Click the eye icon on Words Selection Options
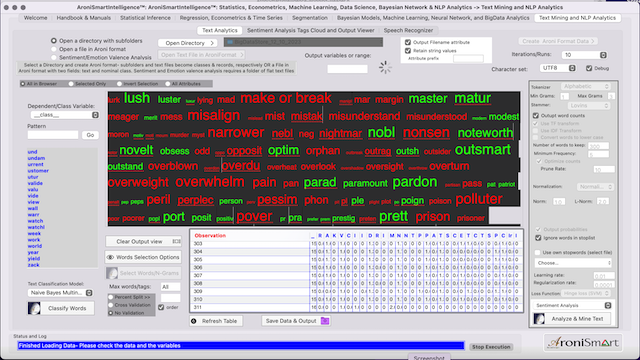640x360 pixels. click(110, 257)
